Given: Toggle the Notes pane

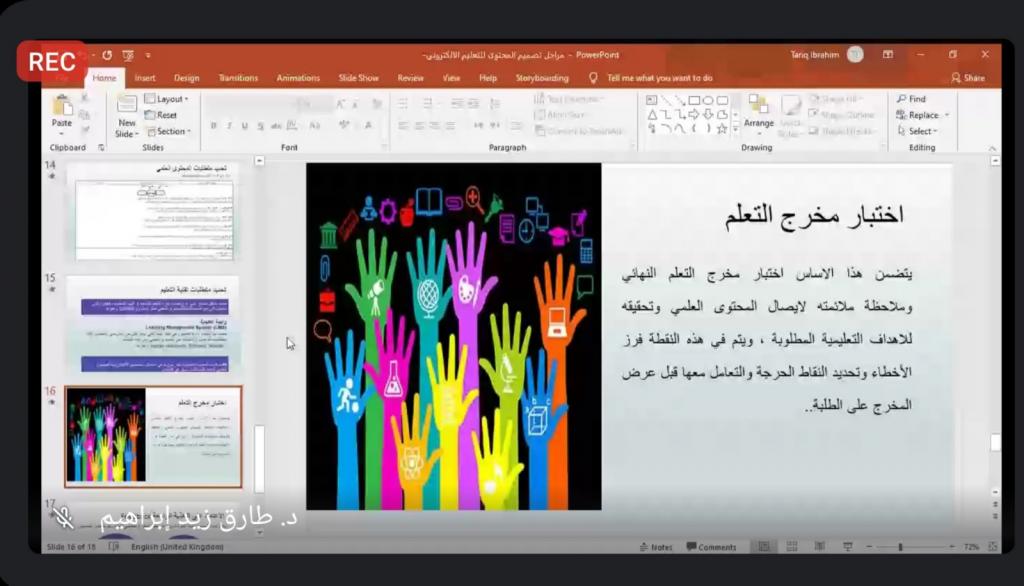Looking at the screenshot, I should tap(656, 547).
